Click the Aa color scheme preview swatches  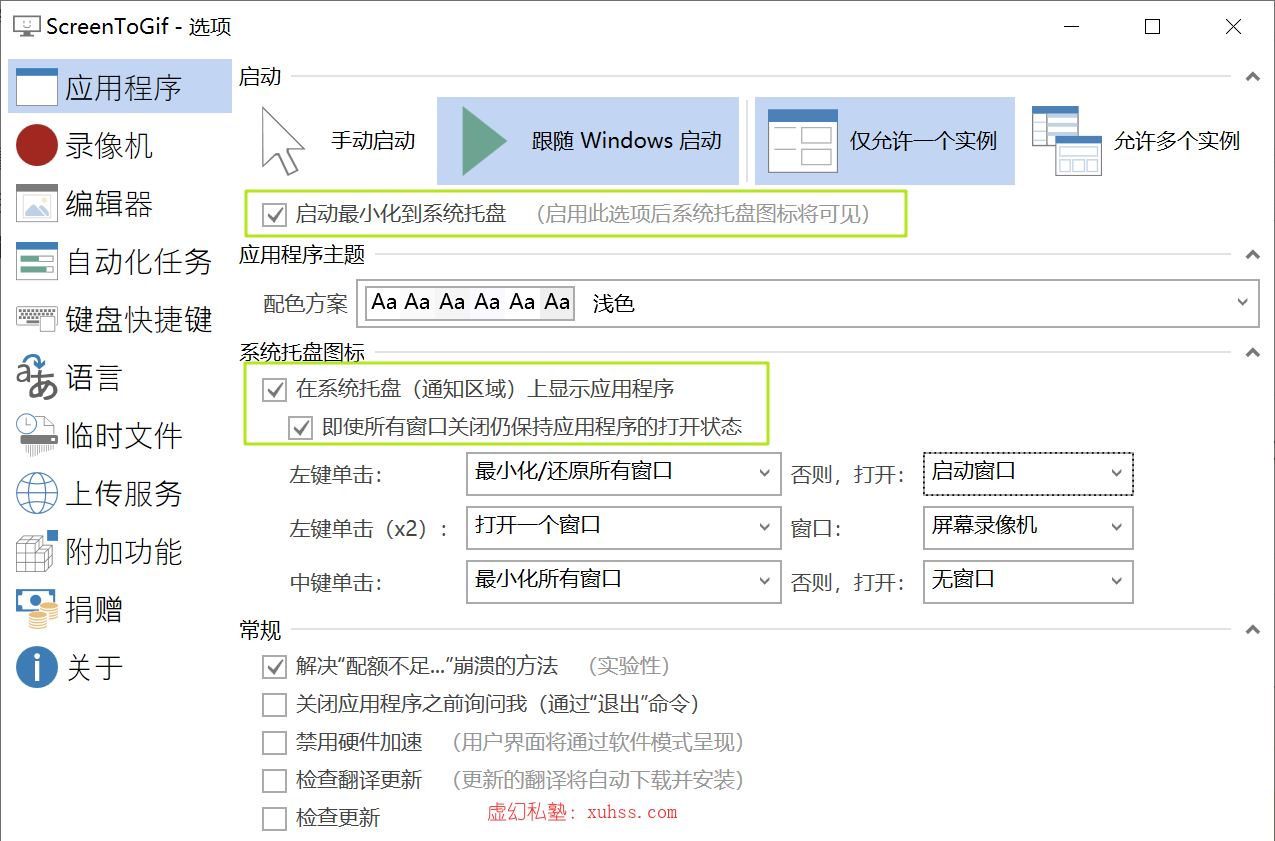coord(470,302)
